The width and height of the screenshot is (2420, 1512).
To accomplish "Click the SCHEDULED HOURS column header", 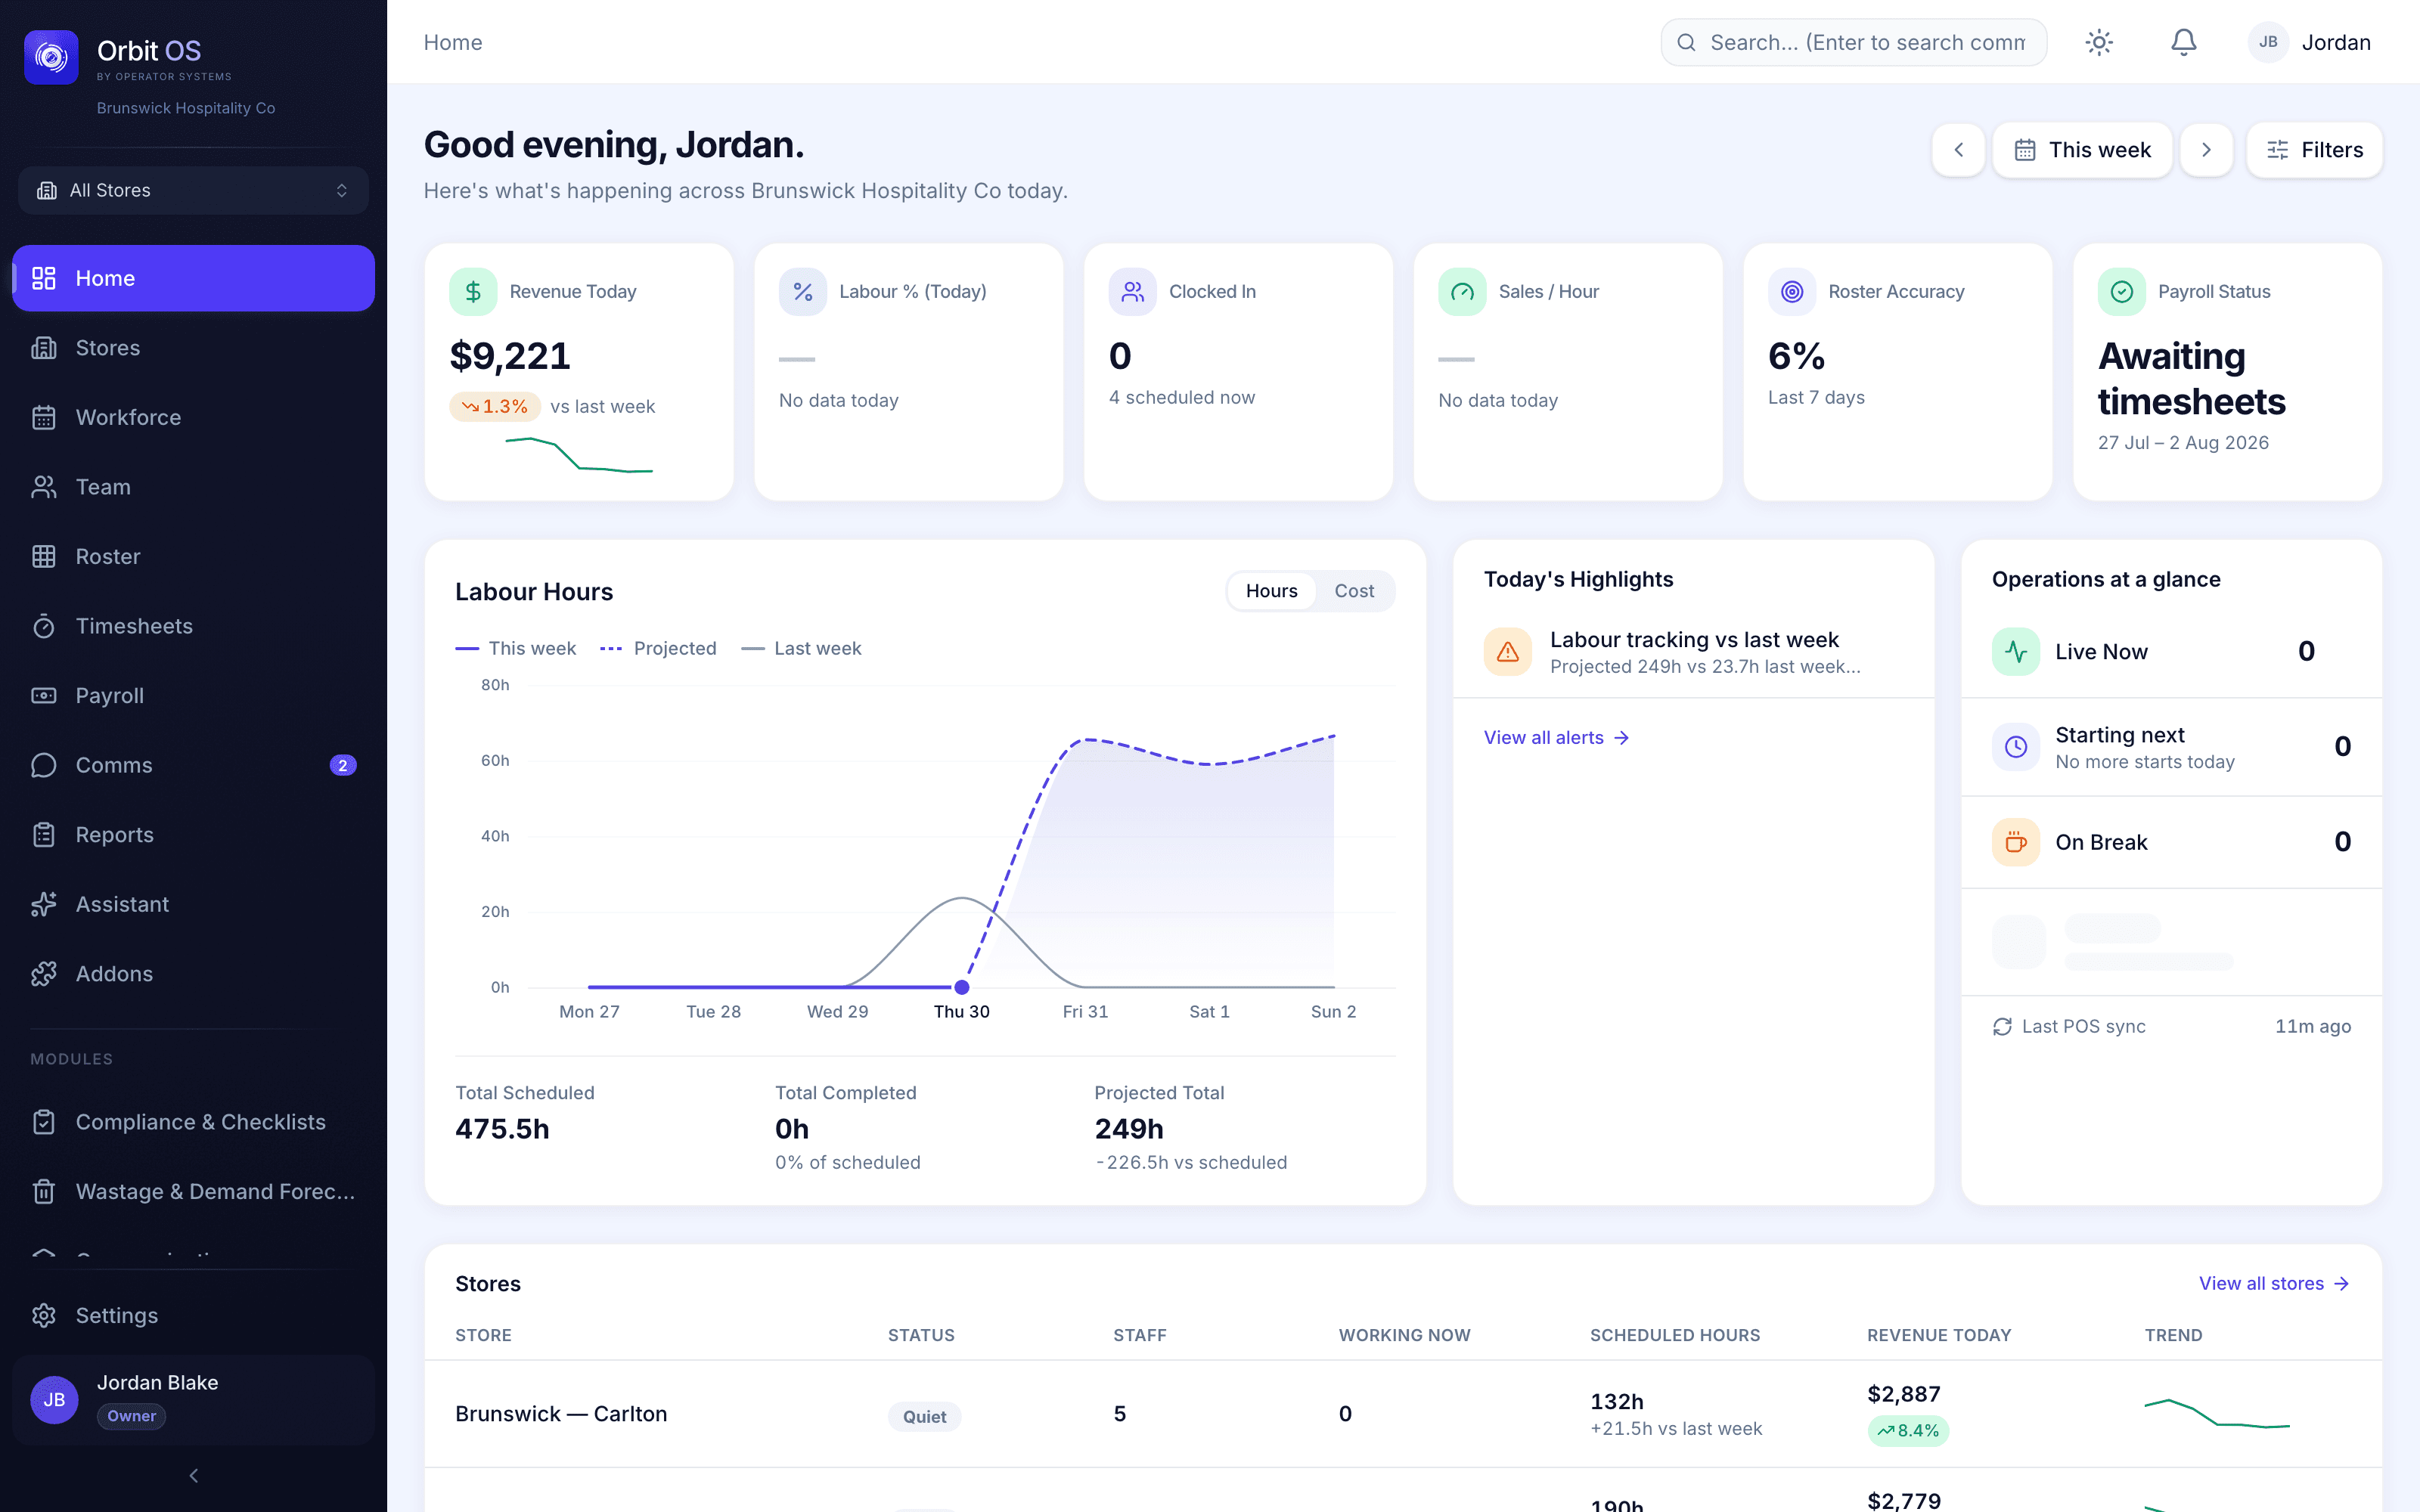I will pyautogui.click(x=1675, y=1335).
